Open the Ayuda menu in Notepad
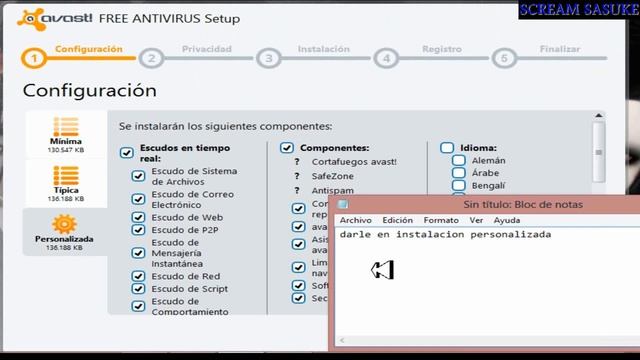 click(x=507, y=220)
